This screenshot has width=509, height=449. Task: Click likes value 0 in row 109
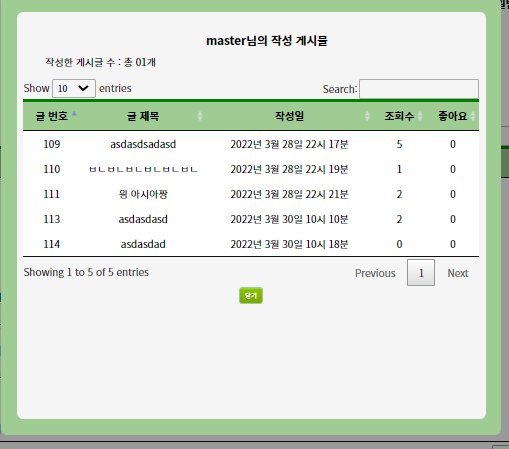[x=453, y=144]
